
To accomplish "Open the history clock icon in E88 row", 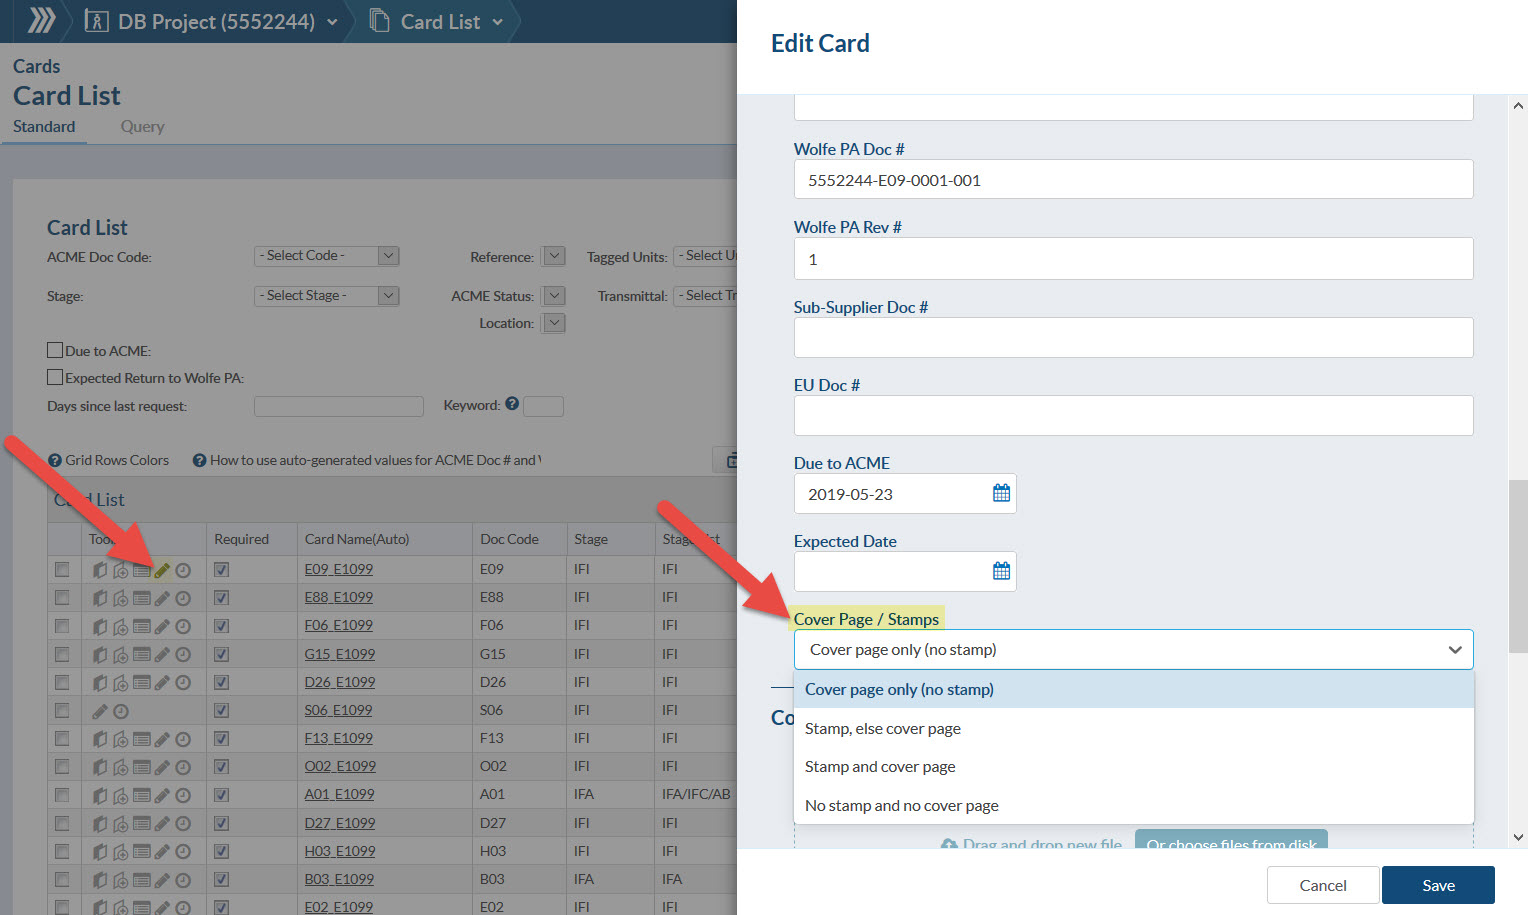I will [x=183, y=598].
